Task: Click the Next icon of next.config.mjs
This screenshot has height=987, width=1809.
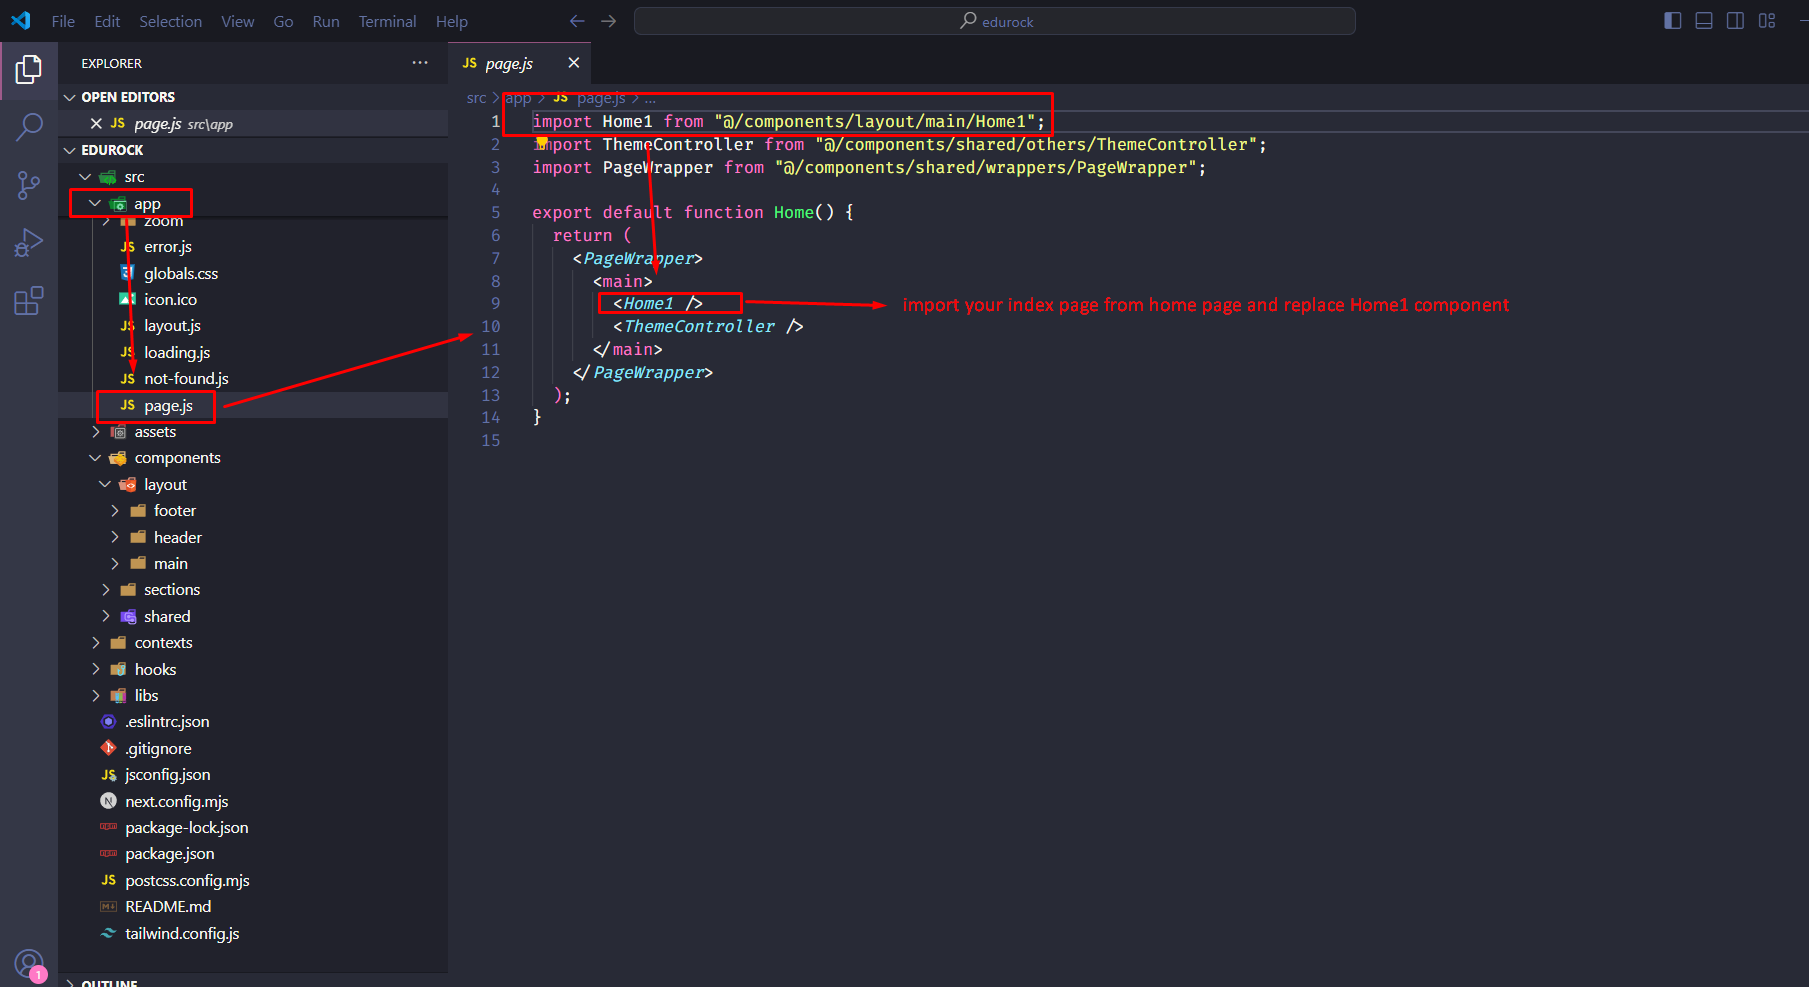Action: click(109, 801)
